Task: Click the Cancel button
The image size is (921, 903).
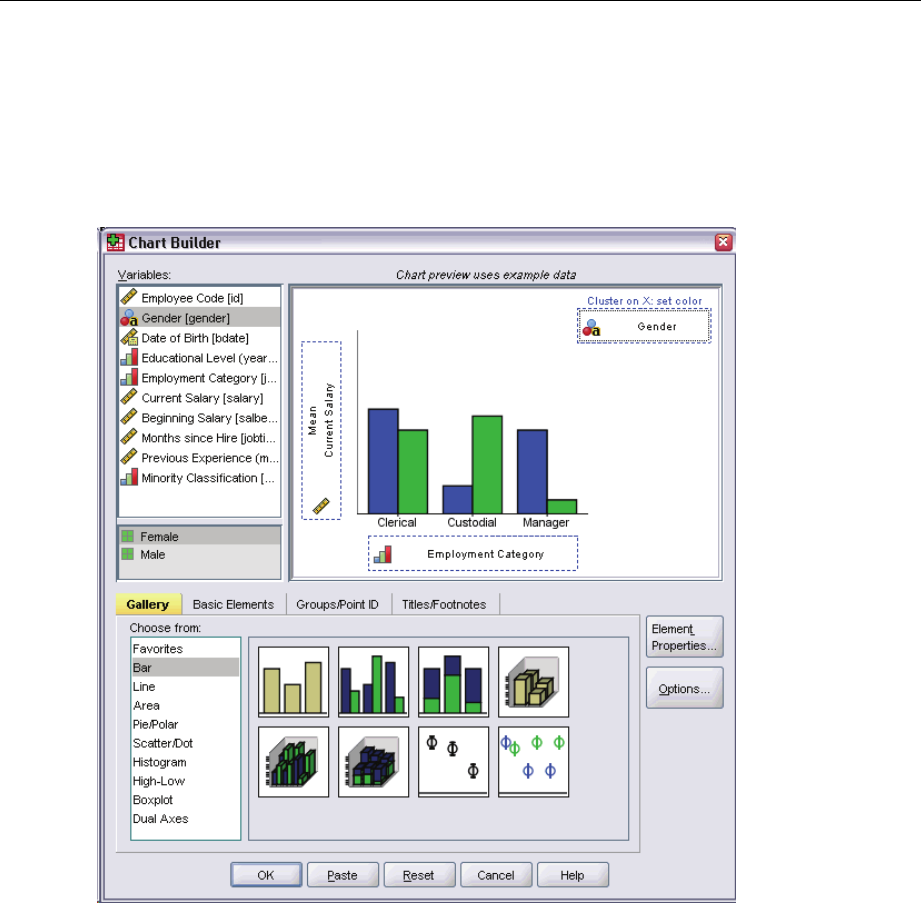Action: click(496, 875)
